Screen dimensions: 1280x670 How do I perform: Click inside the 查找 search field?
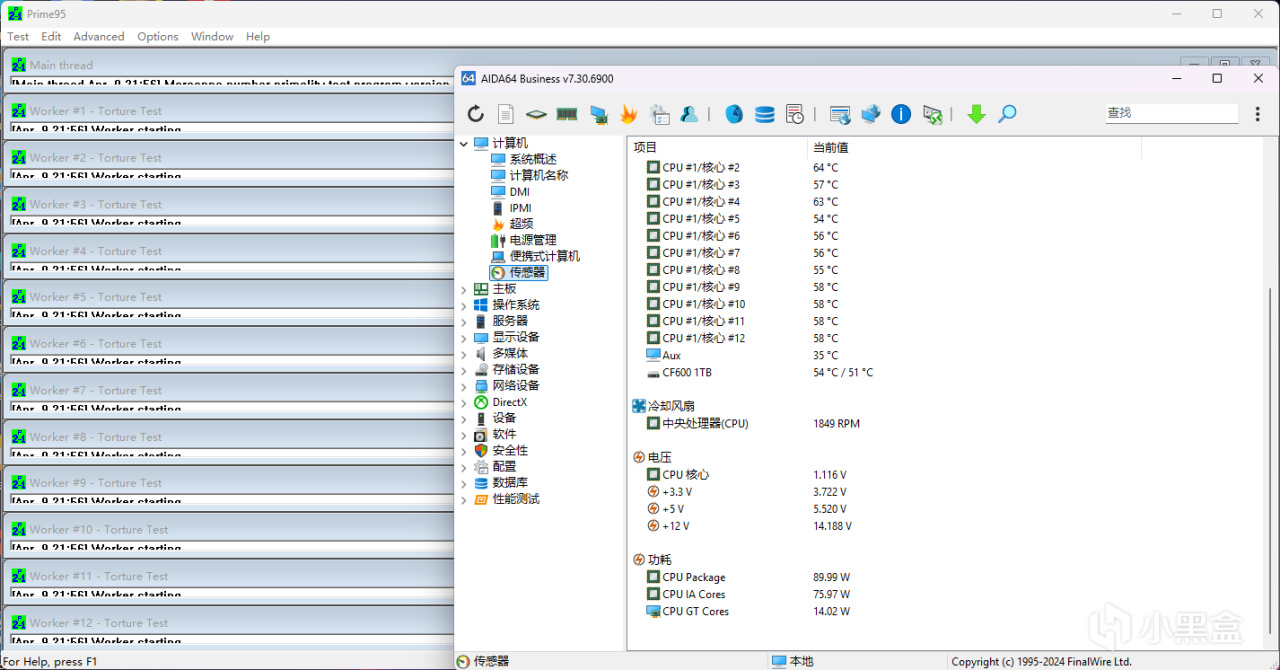point(1171,114)
